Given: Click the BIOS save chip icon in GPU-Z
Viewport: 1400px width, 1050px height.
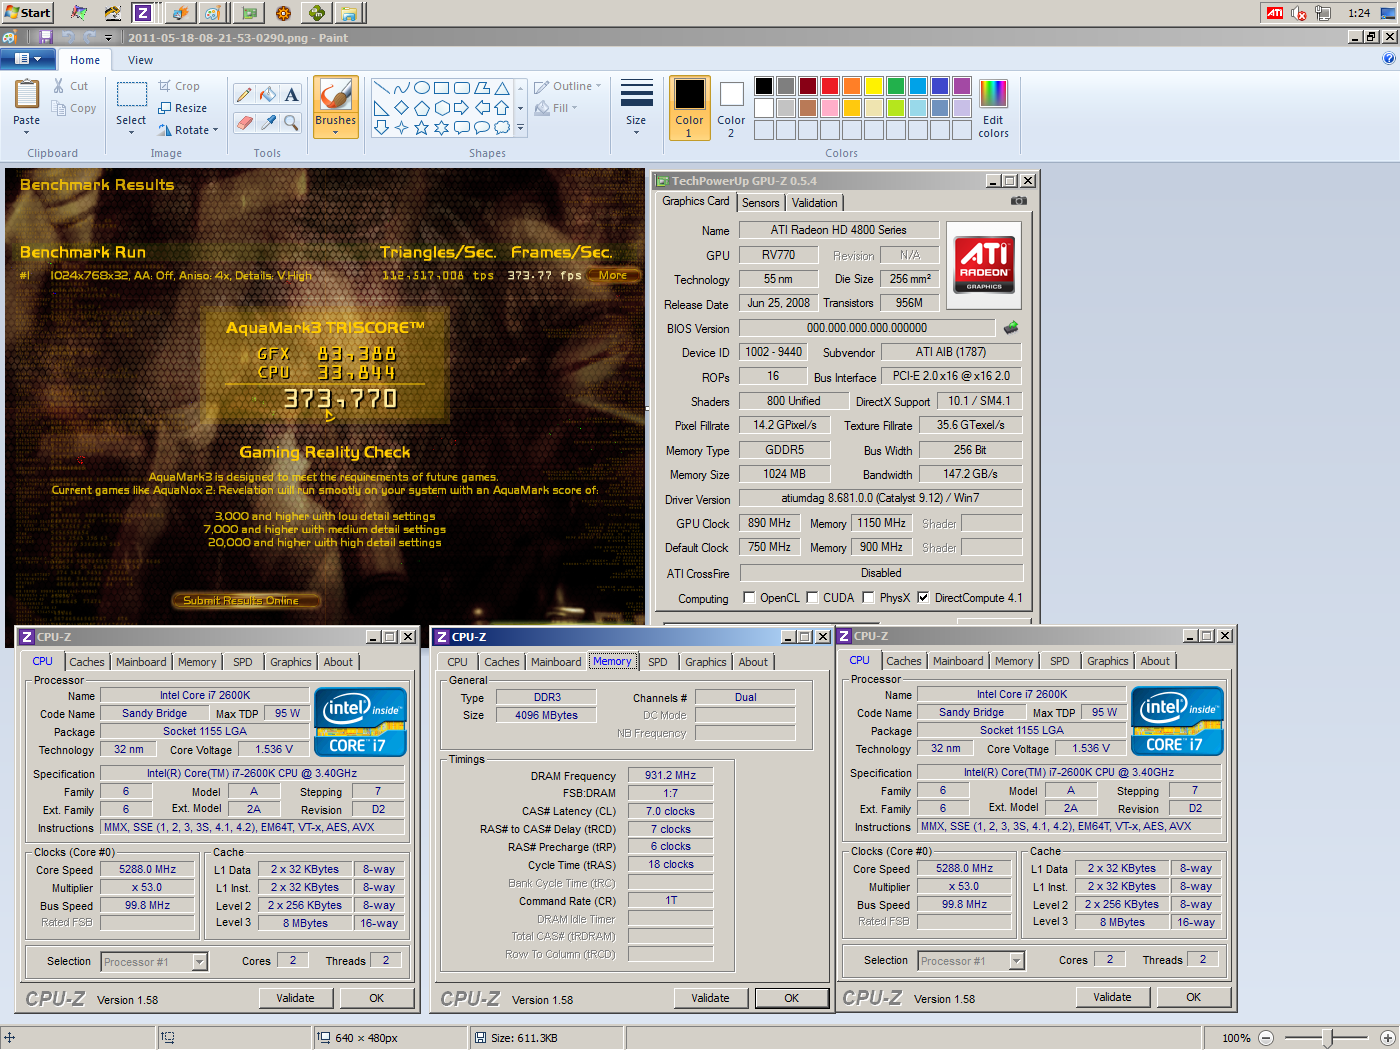Looking at the screenshot, I should point(1011,328).
